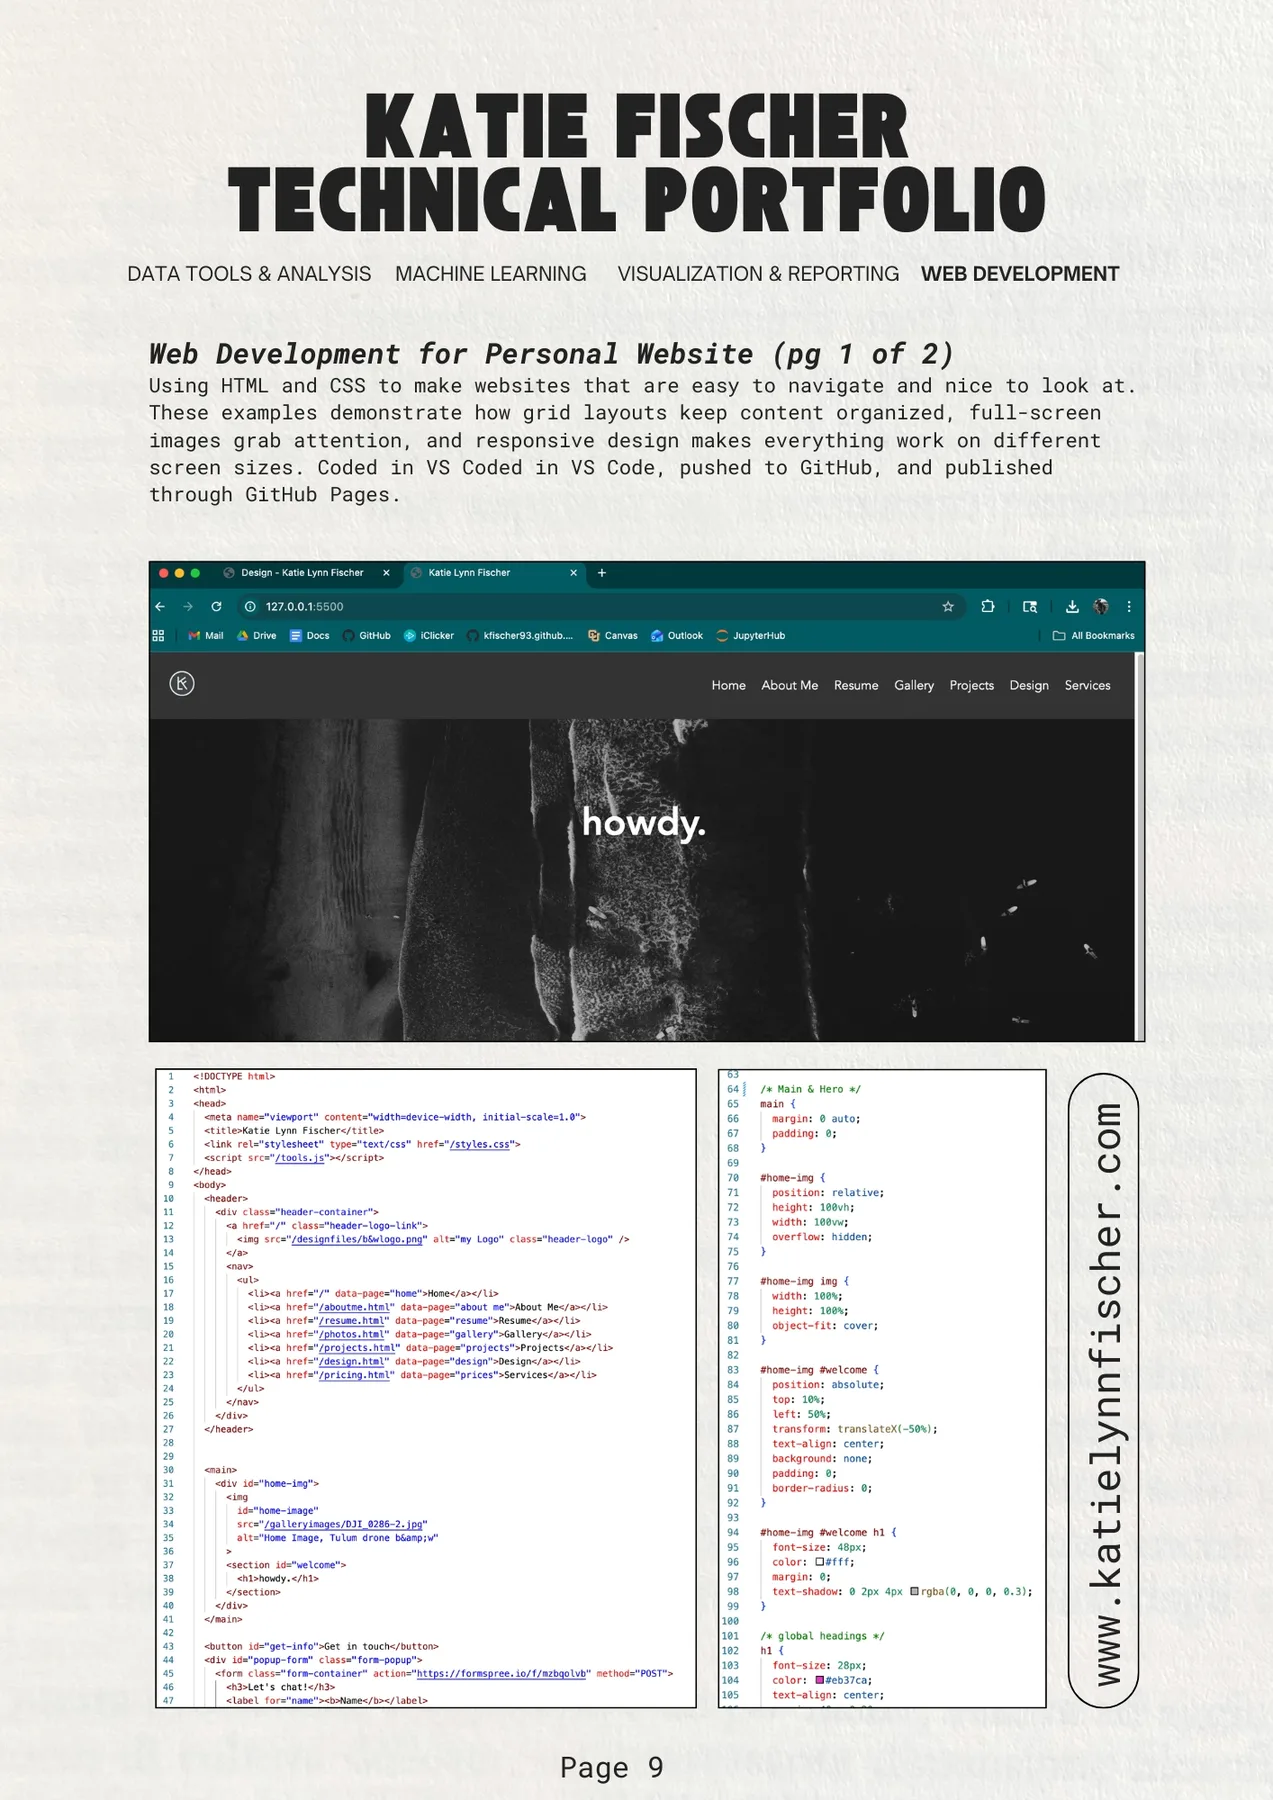Screen dimensions: 1273x1800
Task: Open the GitHub bookmark
Action: click(366, 635)
